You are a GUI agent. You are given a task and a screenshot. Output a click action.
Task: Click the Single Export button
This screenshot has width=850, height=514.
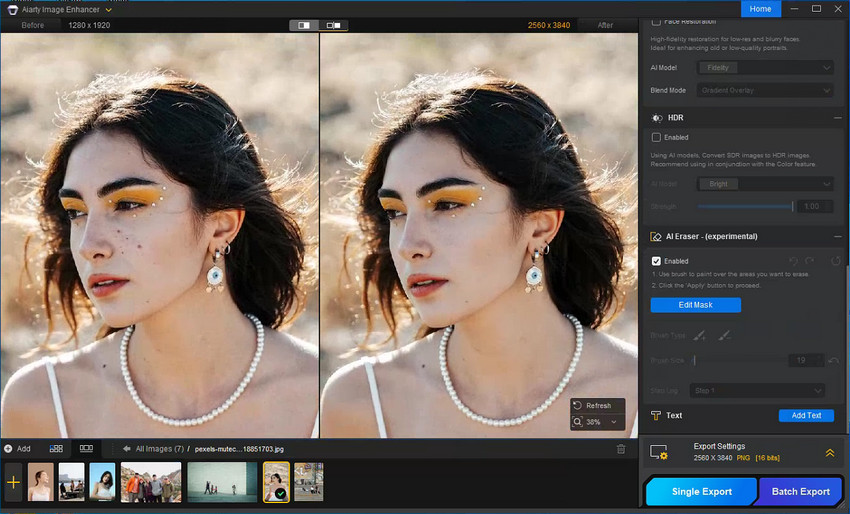coord(701,492)
